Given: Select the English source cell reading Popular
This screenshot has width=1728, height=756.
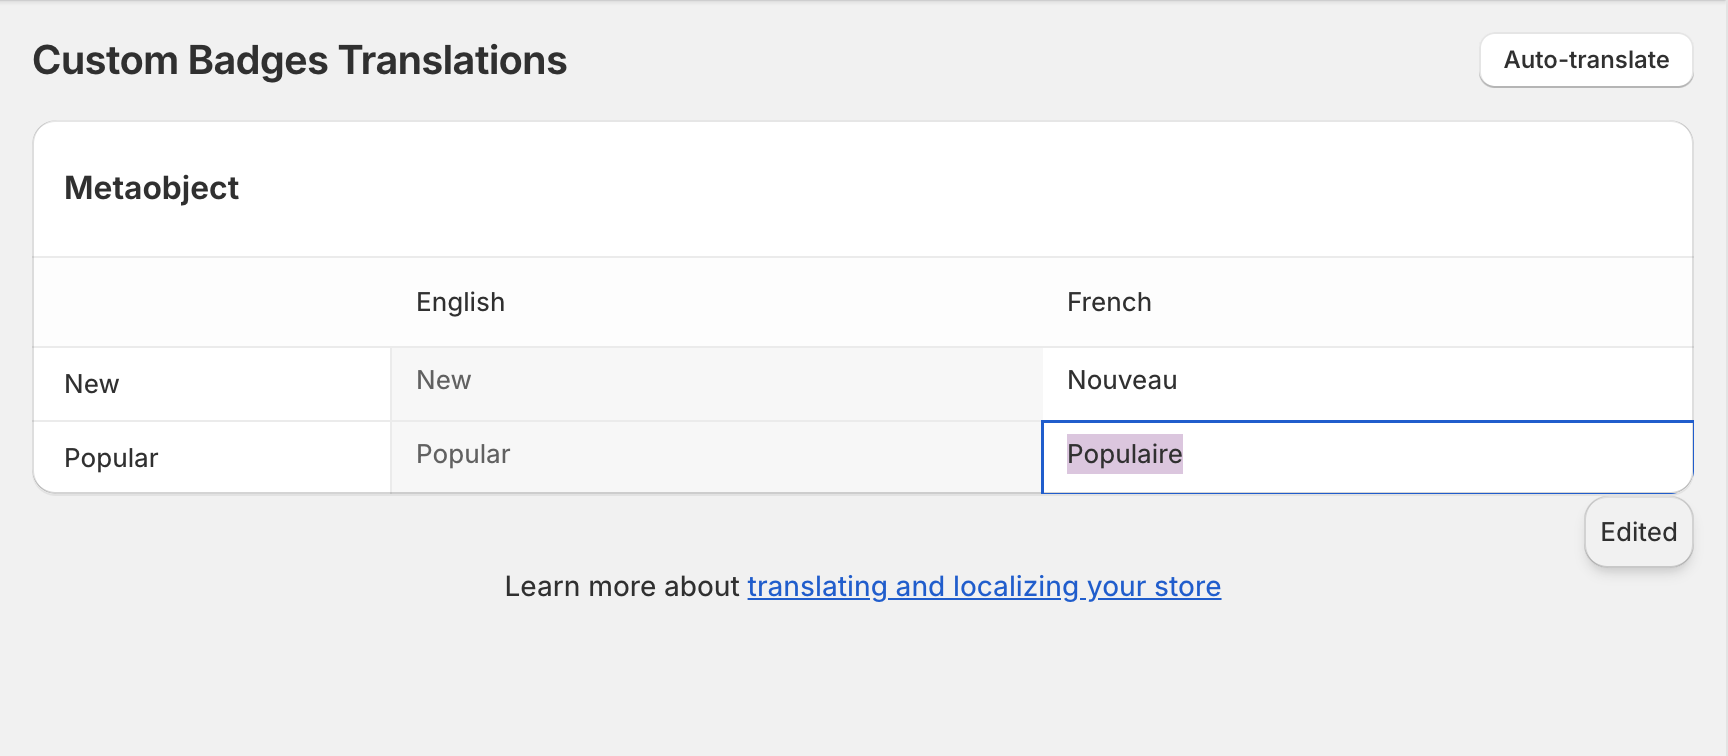Looking at the screenshot, I should (x=715, y=456).
